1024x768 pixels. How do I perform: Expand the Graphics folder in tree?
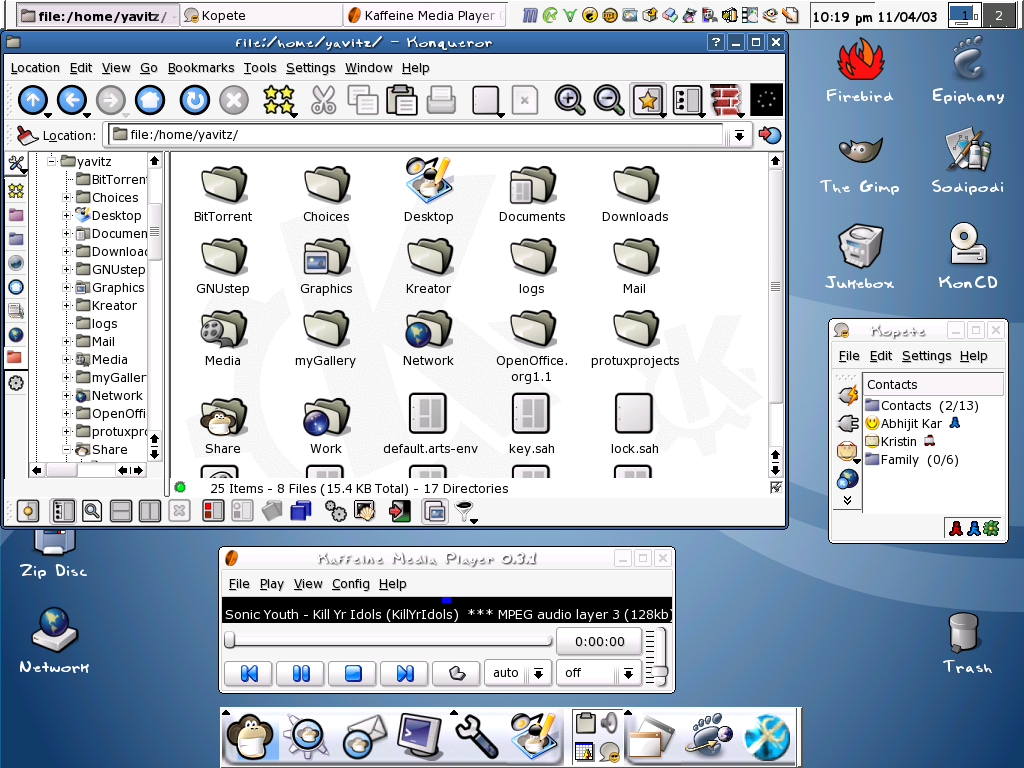66,287
